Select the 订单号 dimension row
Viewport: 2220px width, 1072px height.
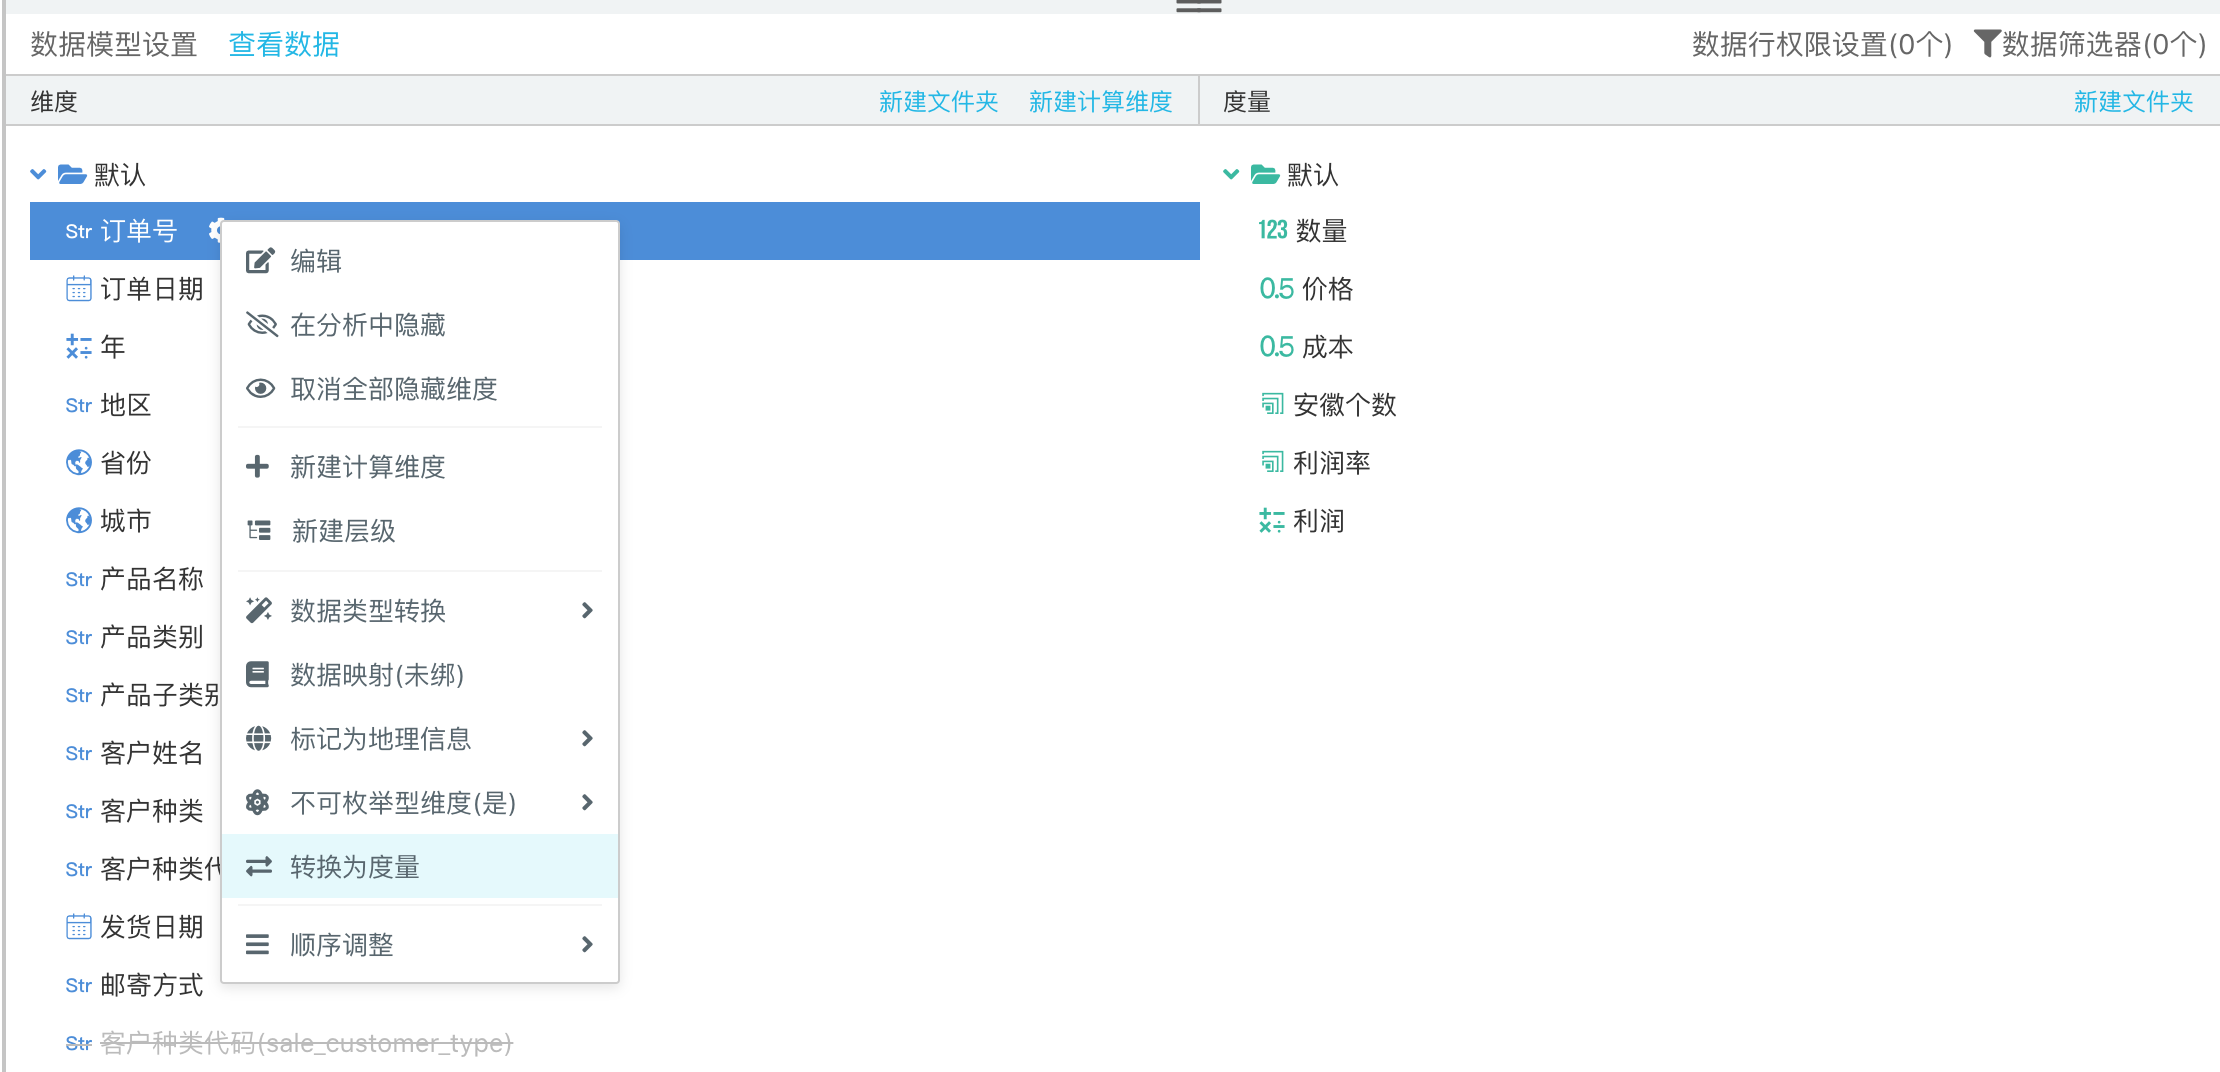[x=615, y=231]
